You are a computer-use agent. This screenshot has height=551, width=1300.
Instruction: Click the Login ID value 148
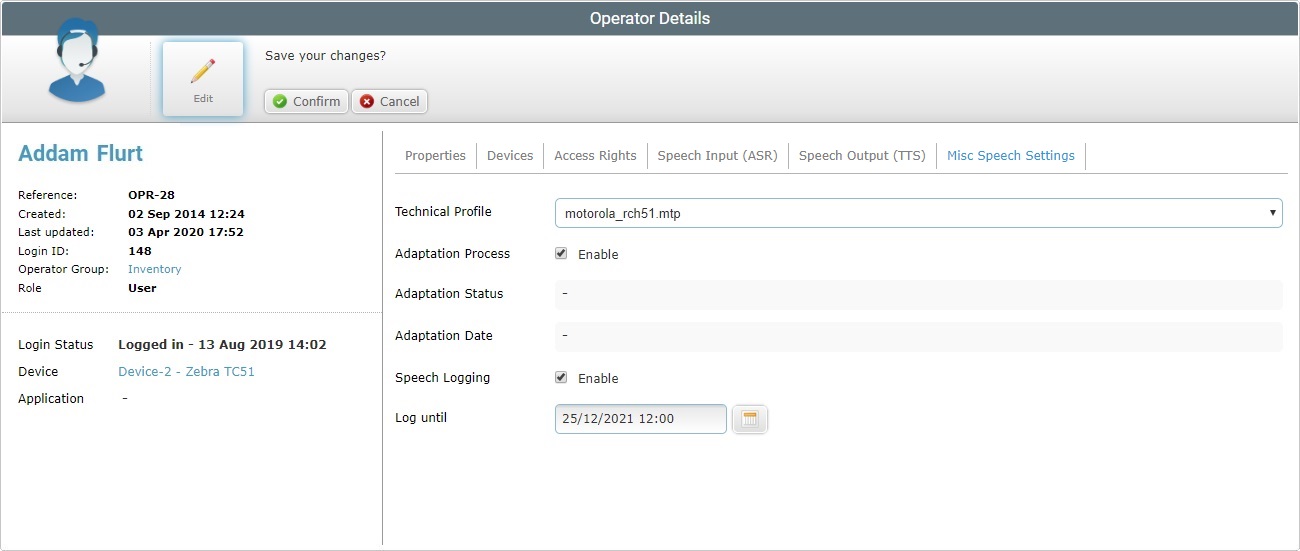click(x=140, y=251)
